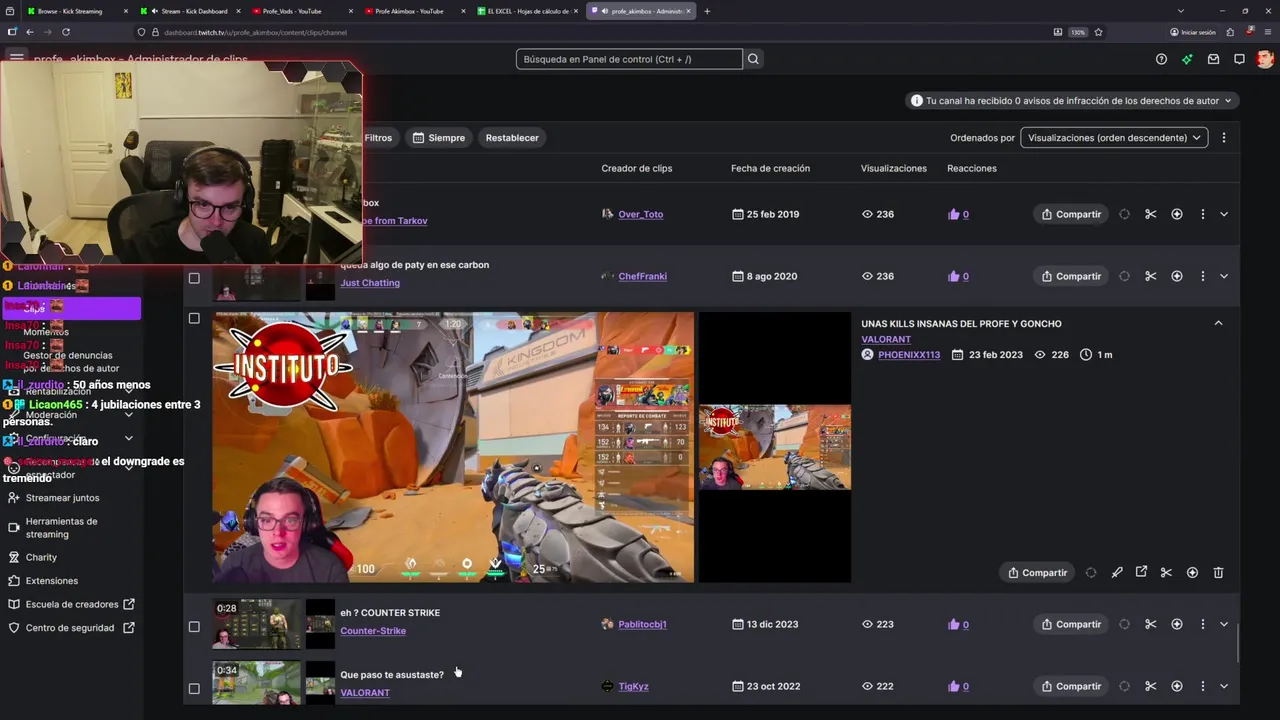The height and width of the screenshot is (720, 1280).
Task: Collapse the expanded 'UNAS KILLS INSANAS' clip
Action: [1218, 323]
